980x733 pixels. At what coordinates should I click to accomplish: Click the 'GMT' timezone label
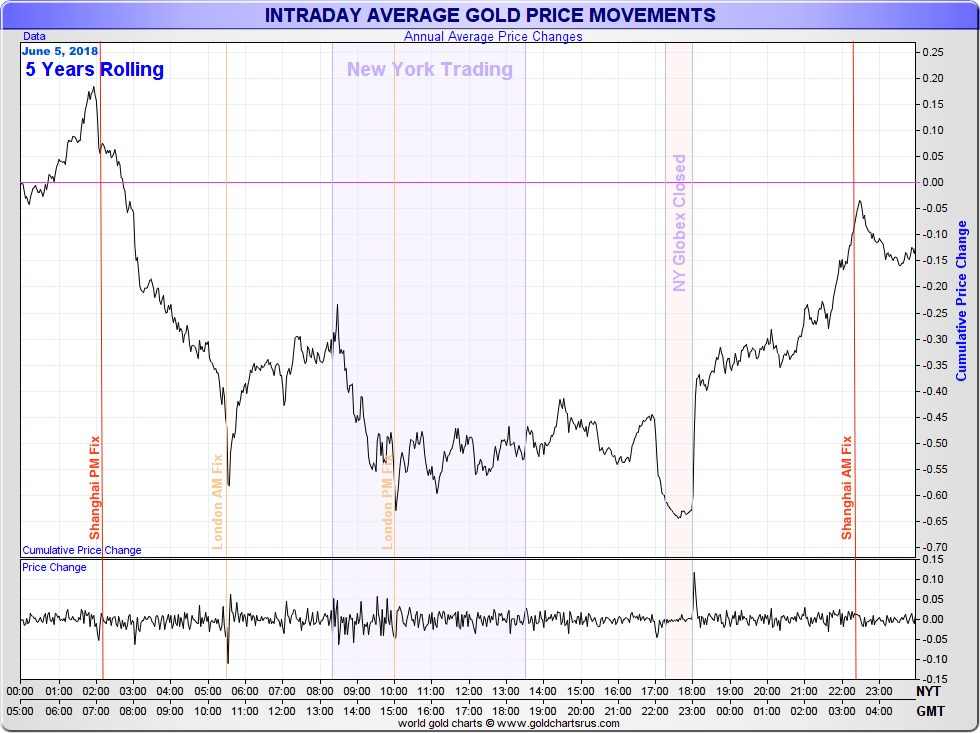pyautogui.click(x=931, y=711)
